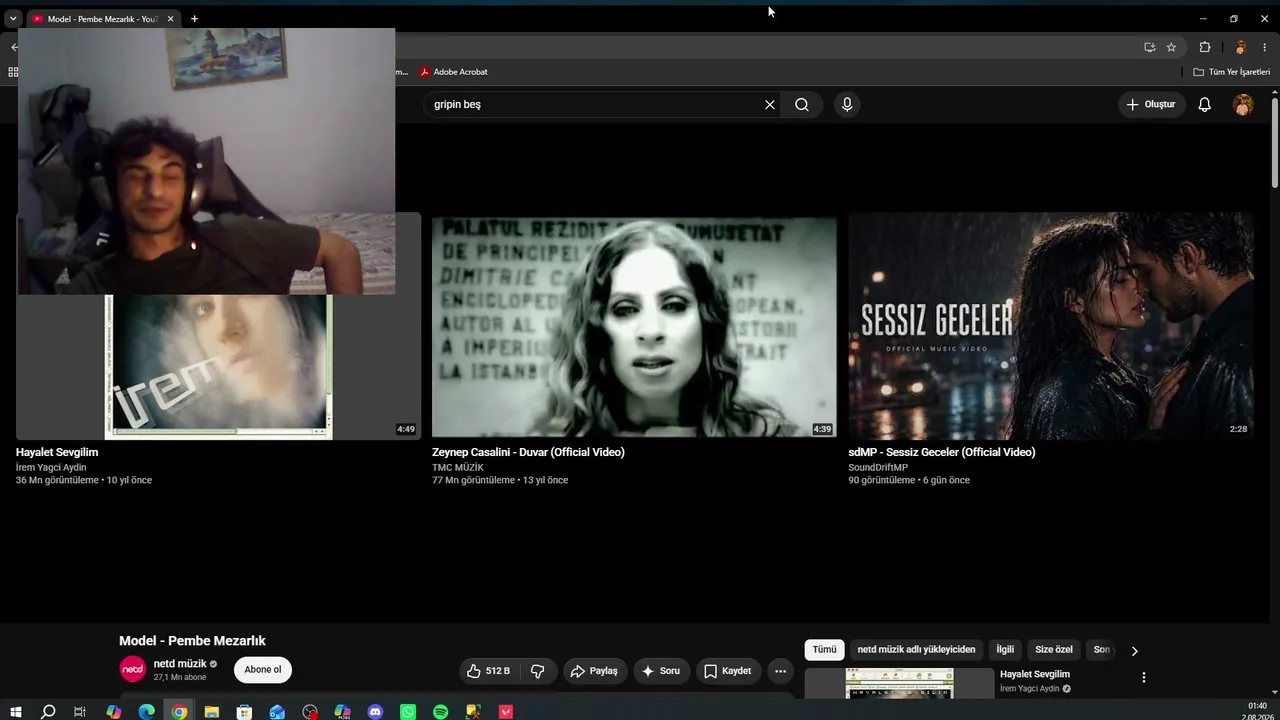The image size is (1280, 720).
Task: Open WhatsApp from the taskbar
Action: (408, 712)
